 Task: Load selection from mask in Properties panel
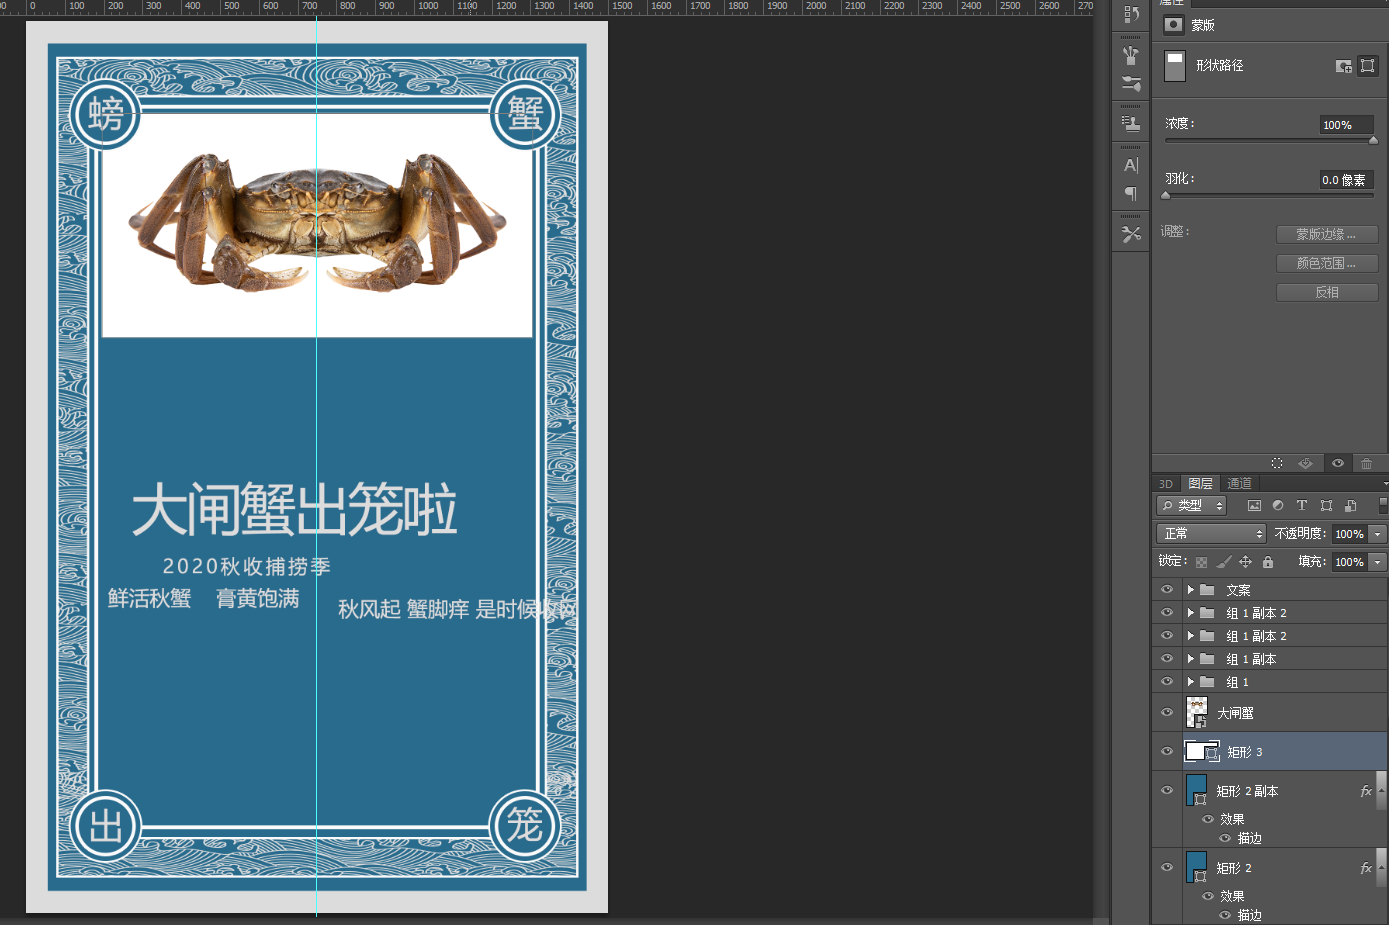[x=1276, y=462]
